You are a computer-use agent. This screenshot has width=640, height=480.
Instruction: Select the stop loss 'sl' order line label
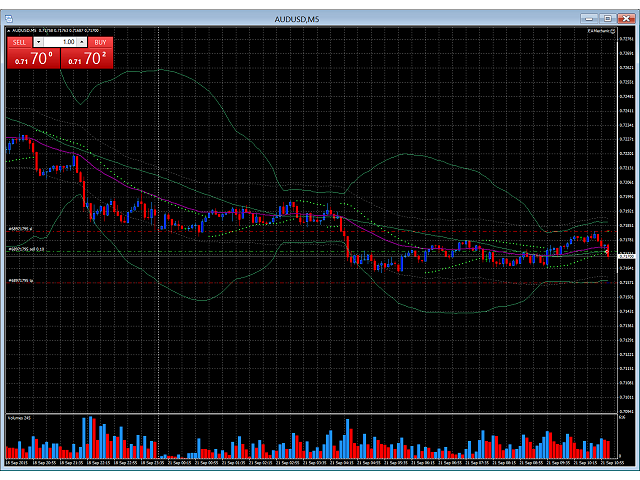[20, 229]
